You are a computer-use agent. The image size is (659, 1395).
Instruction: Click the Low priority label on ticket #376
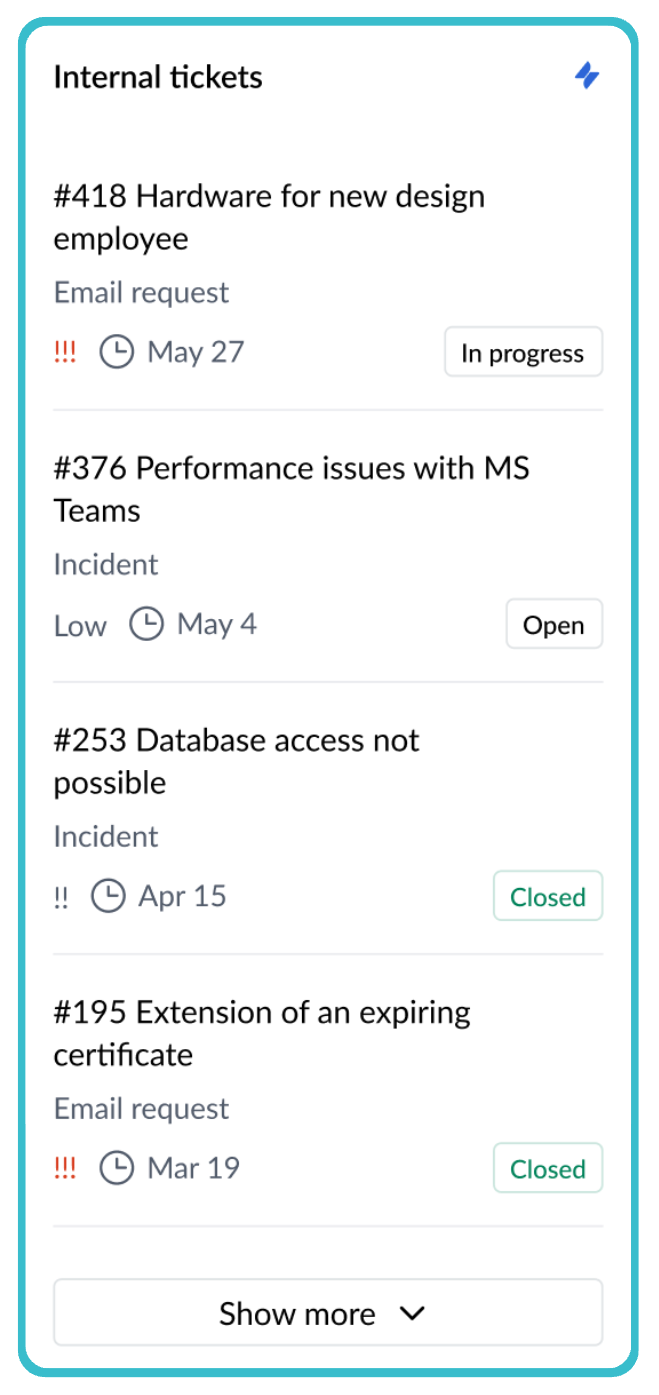79,625
